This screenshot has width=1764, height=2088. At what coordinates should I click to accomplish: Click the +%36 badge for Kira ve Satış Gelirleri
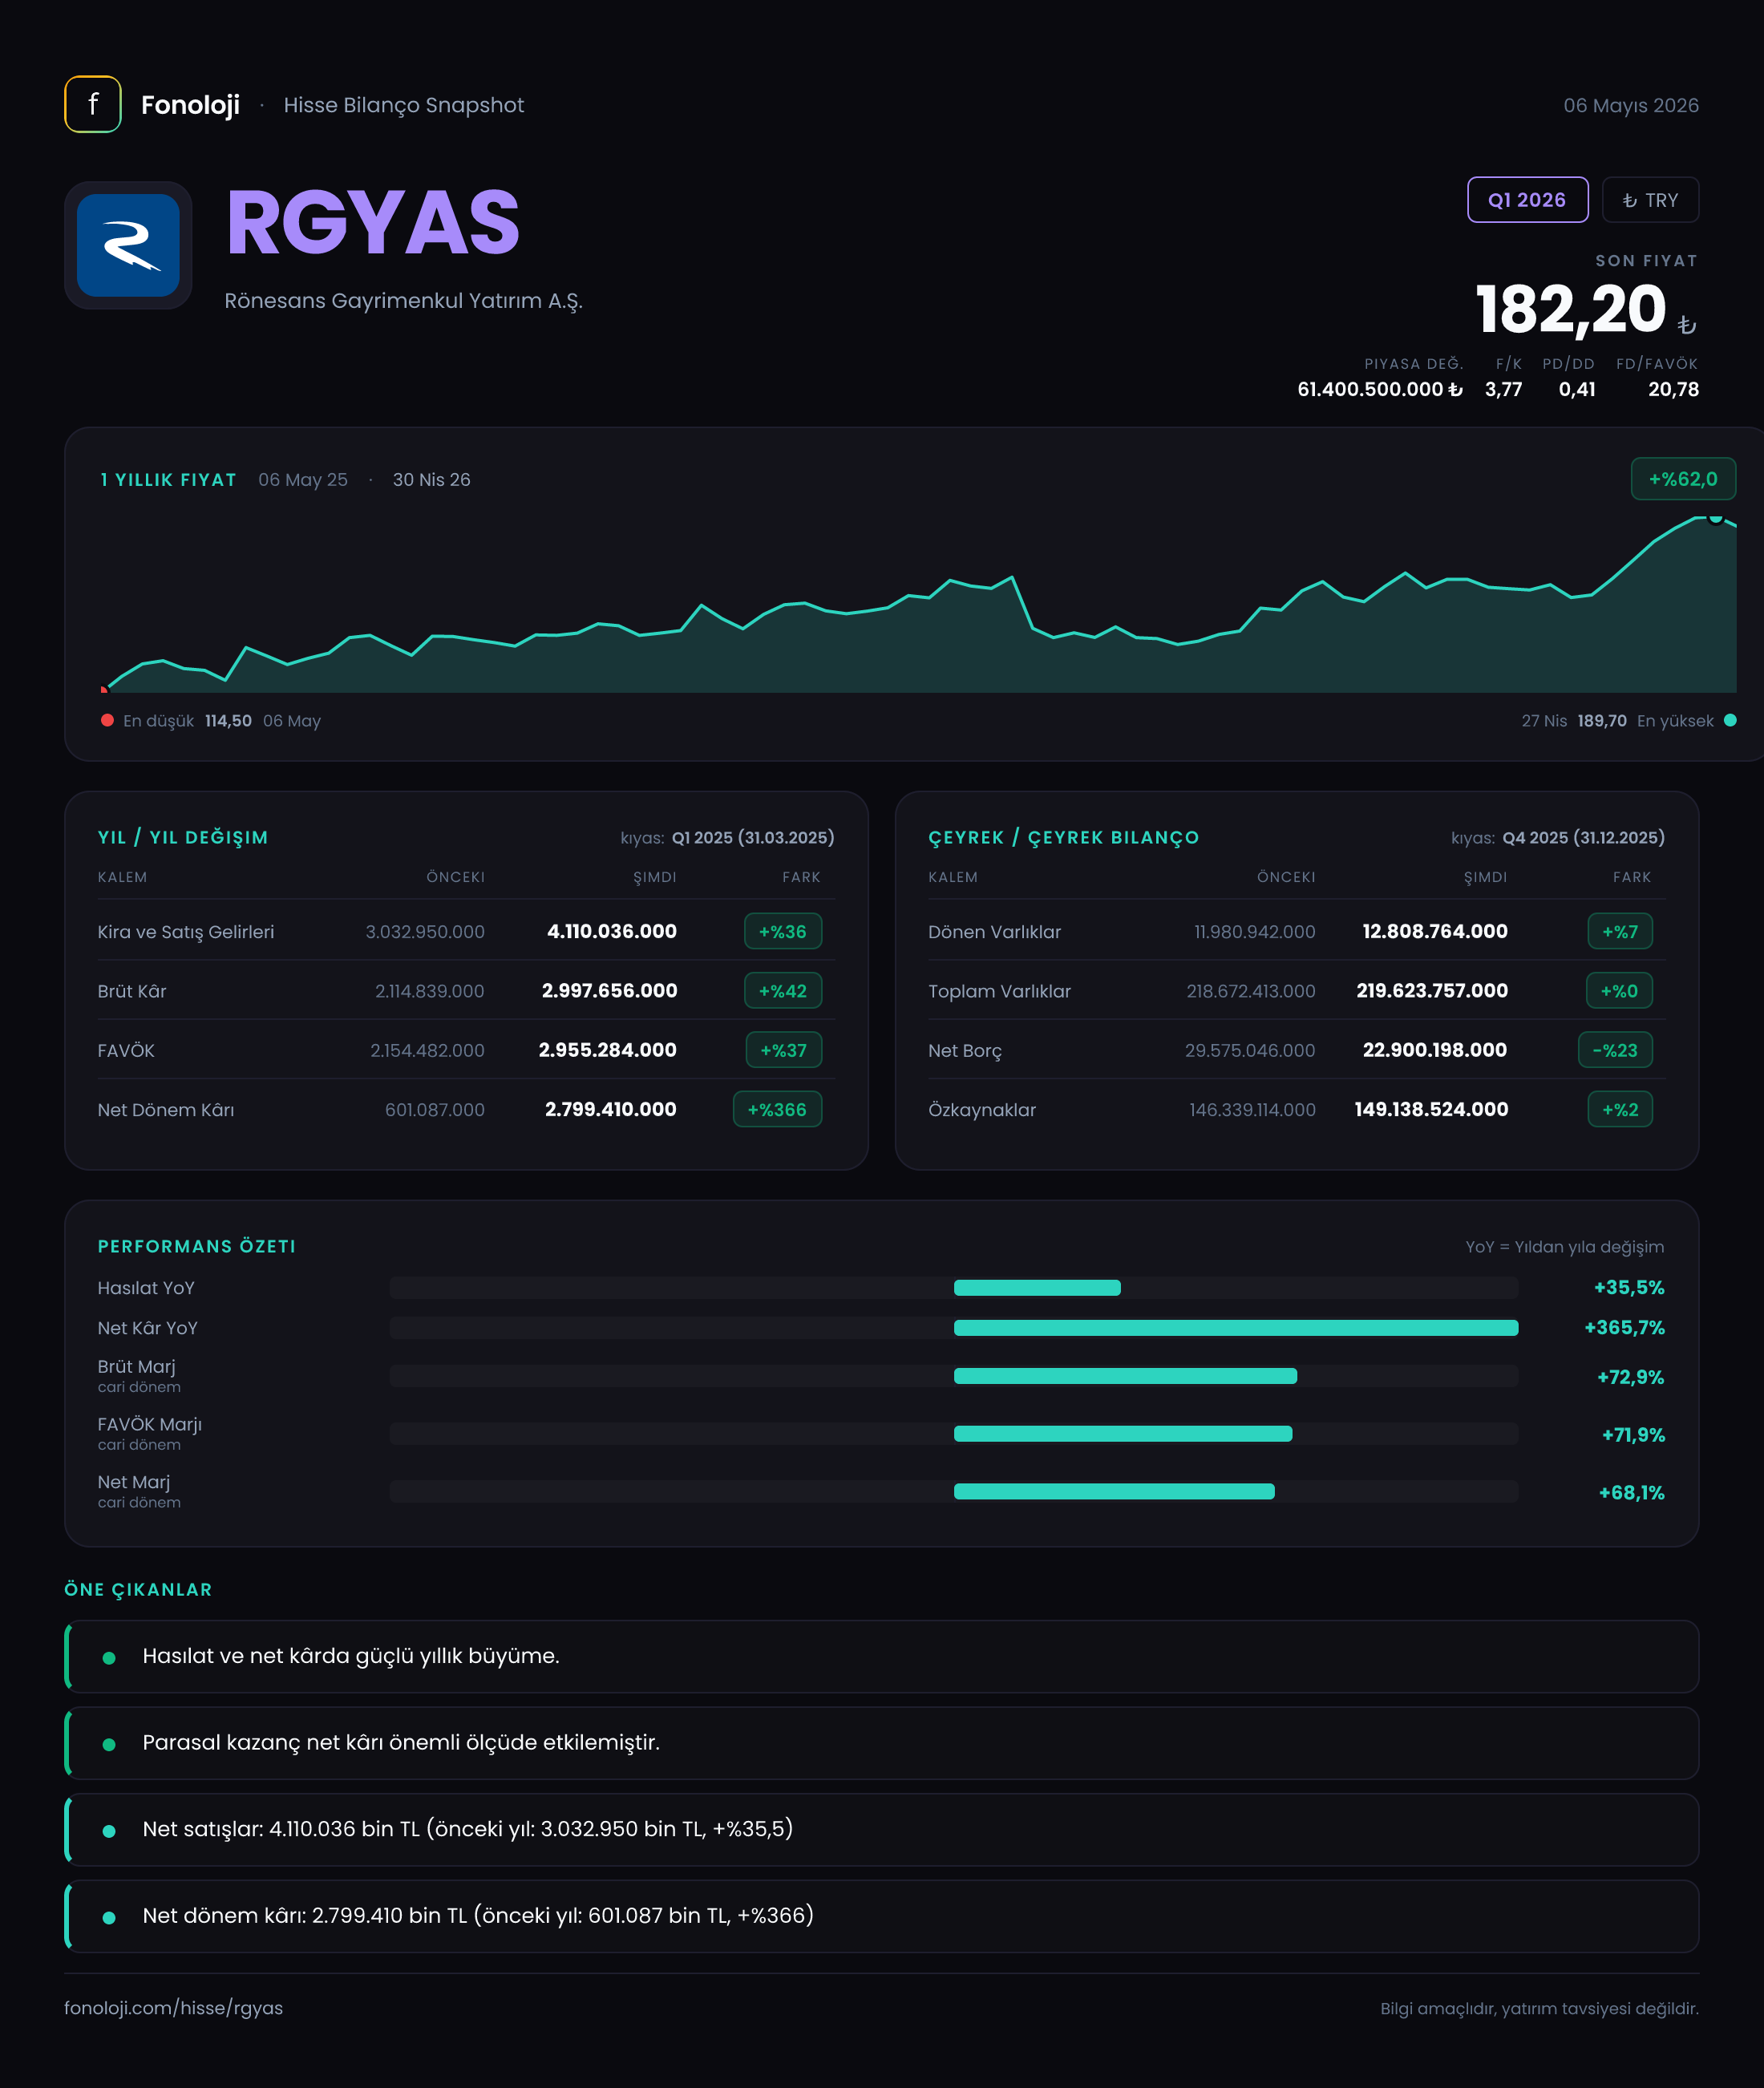pos(783,931)
